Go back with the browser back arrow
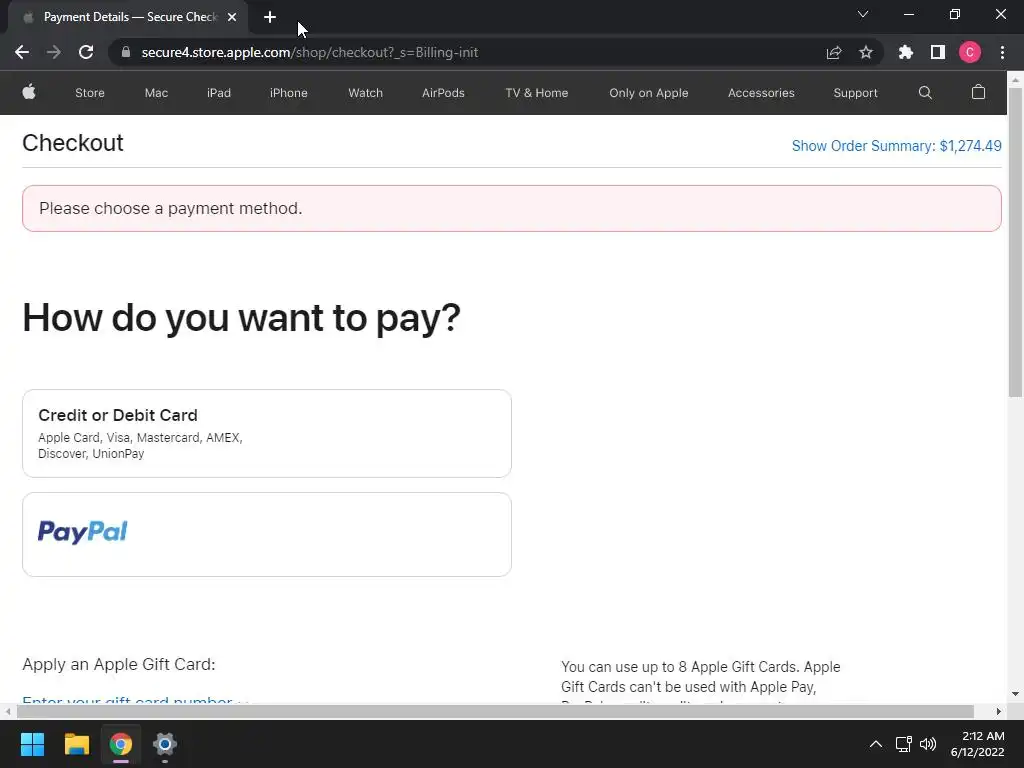 pyautogui.click(x=22, y=52)
